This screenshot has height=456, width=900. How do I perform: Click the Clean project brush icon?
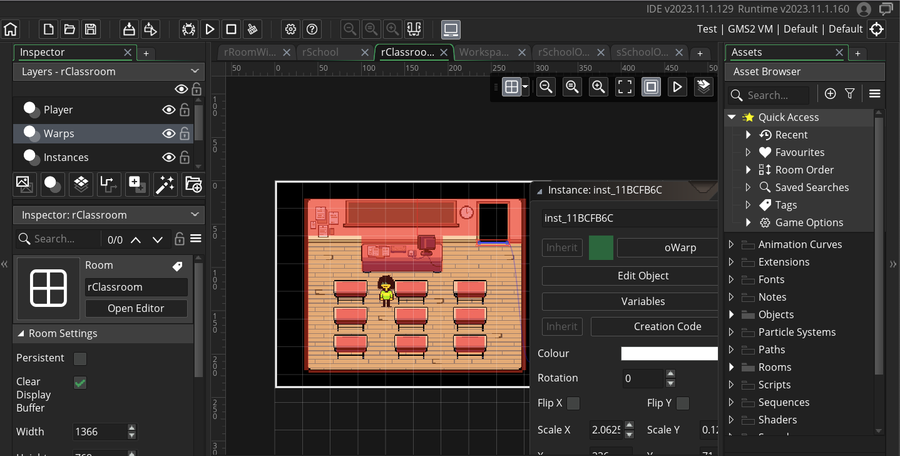coord(254,30)
